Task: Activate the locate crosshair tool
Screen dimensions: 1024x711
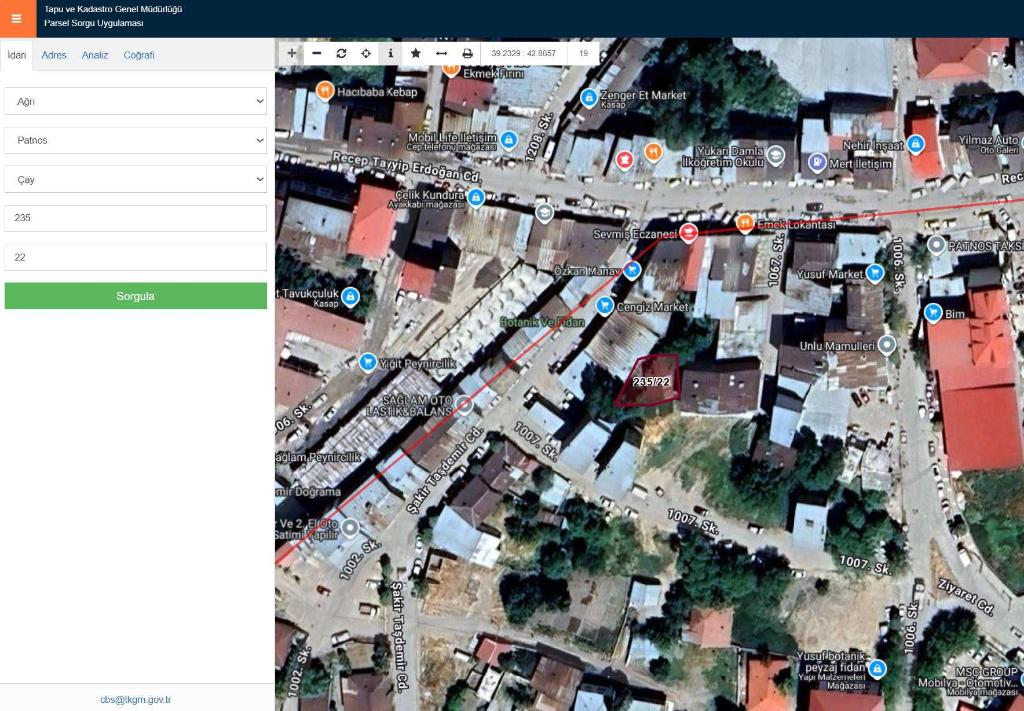Action: coord(366,54)
